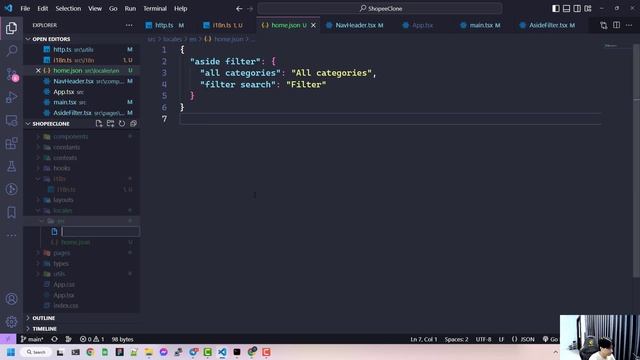Open the Terminal menu

click(x=155, y=9)
